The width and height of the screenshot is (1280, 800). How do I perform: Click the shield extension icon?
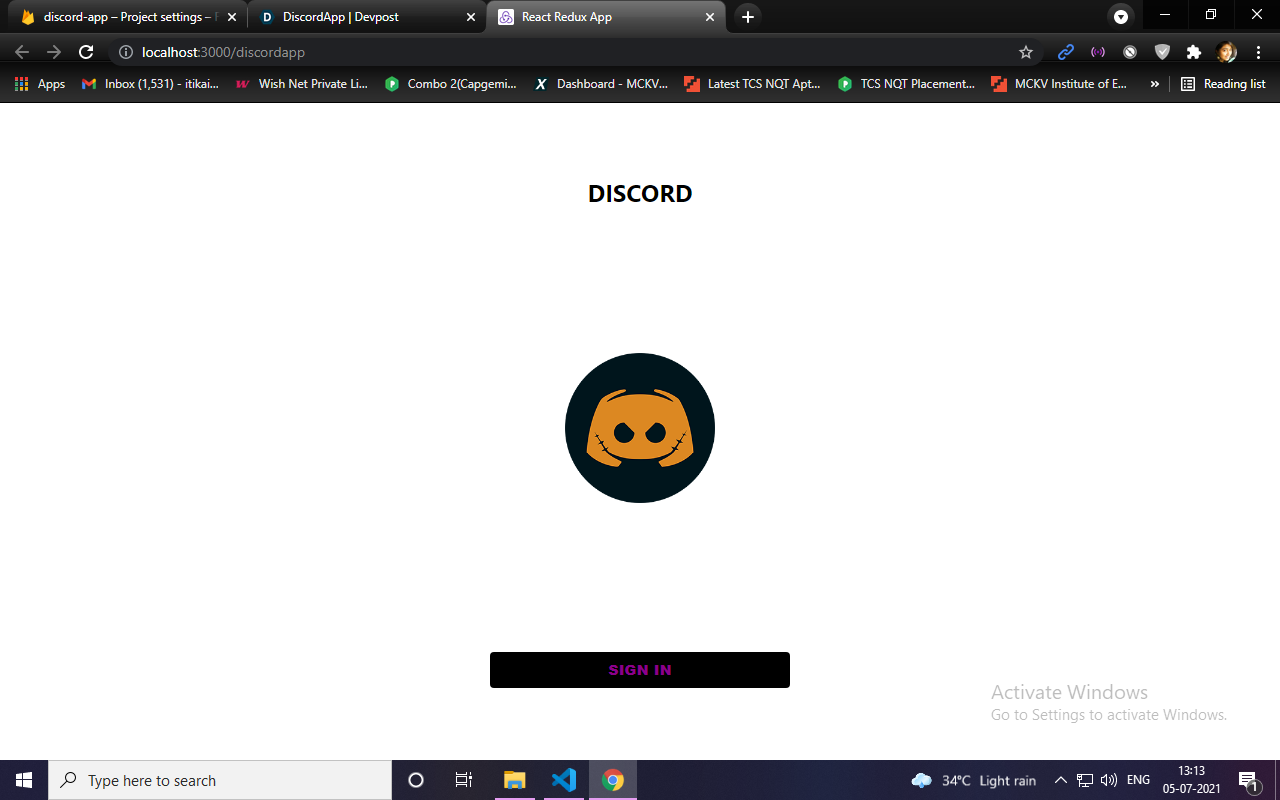tap(1162, 52)
